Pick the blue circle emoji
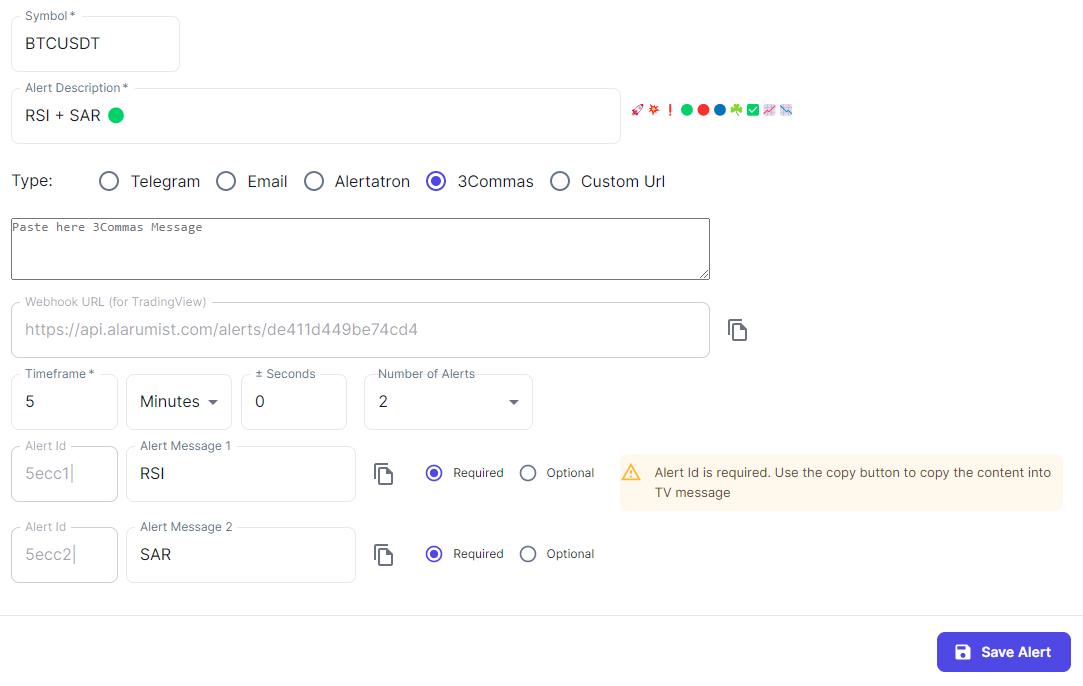This screenshot has height=686, width=1083. point(720,110)
